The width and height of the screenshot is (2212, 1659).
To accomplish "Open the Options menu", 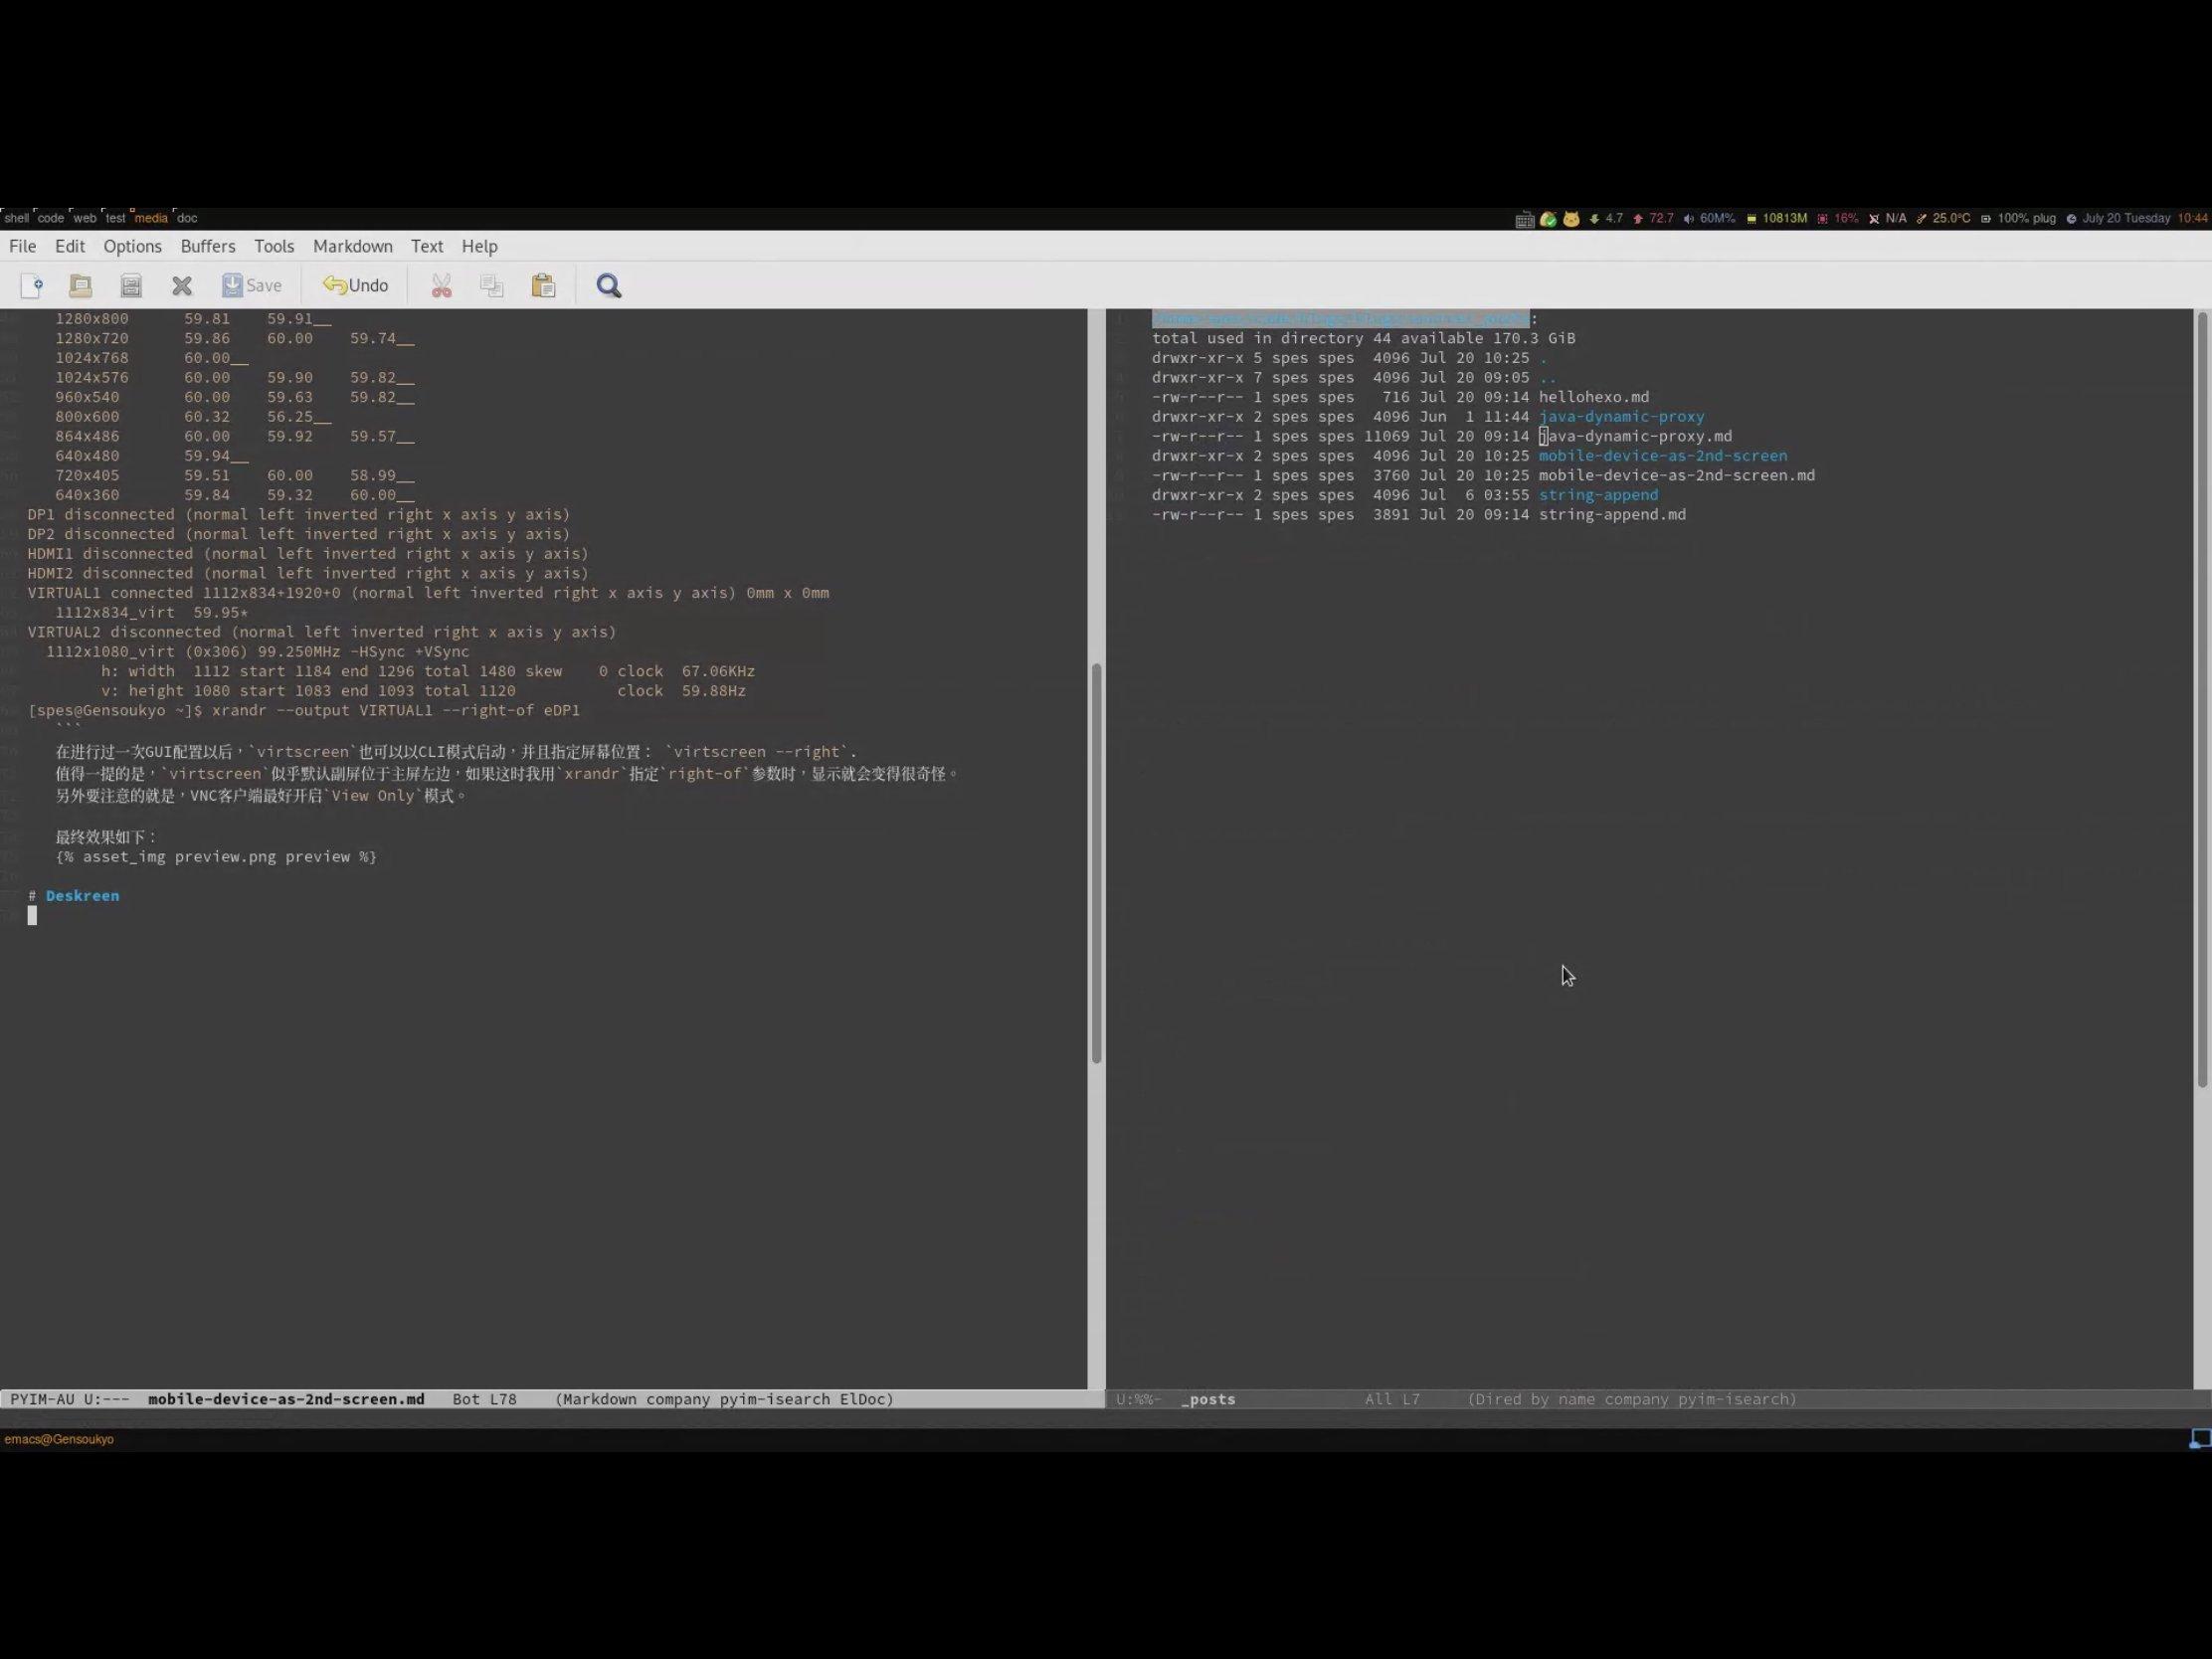I will (132, 246).
